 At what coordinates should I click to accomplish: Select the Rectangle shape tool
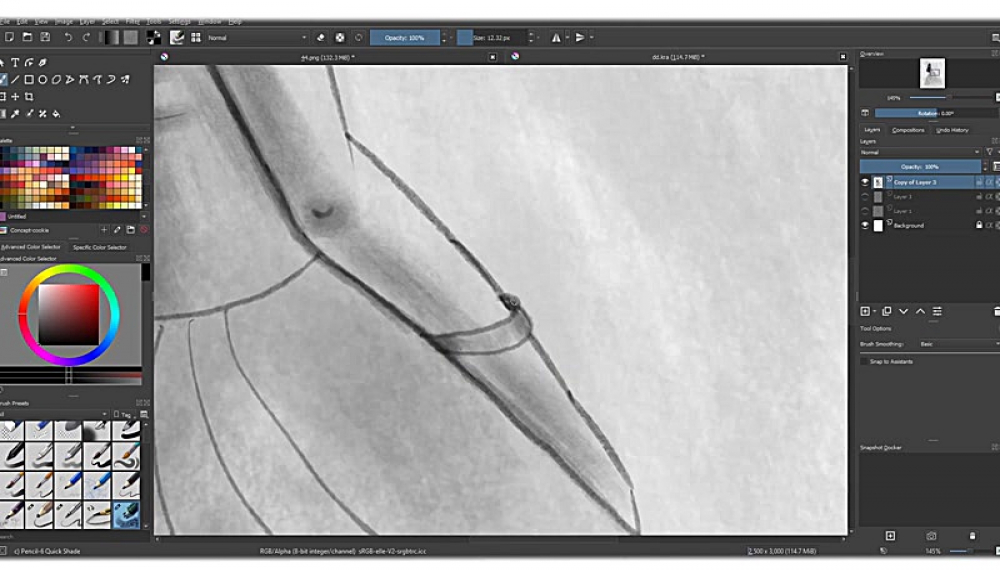(x=29, y=79)
